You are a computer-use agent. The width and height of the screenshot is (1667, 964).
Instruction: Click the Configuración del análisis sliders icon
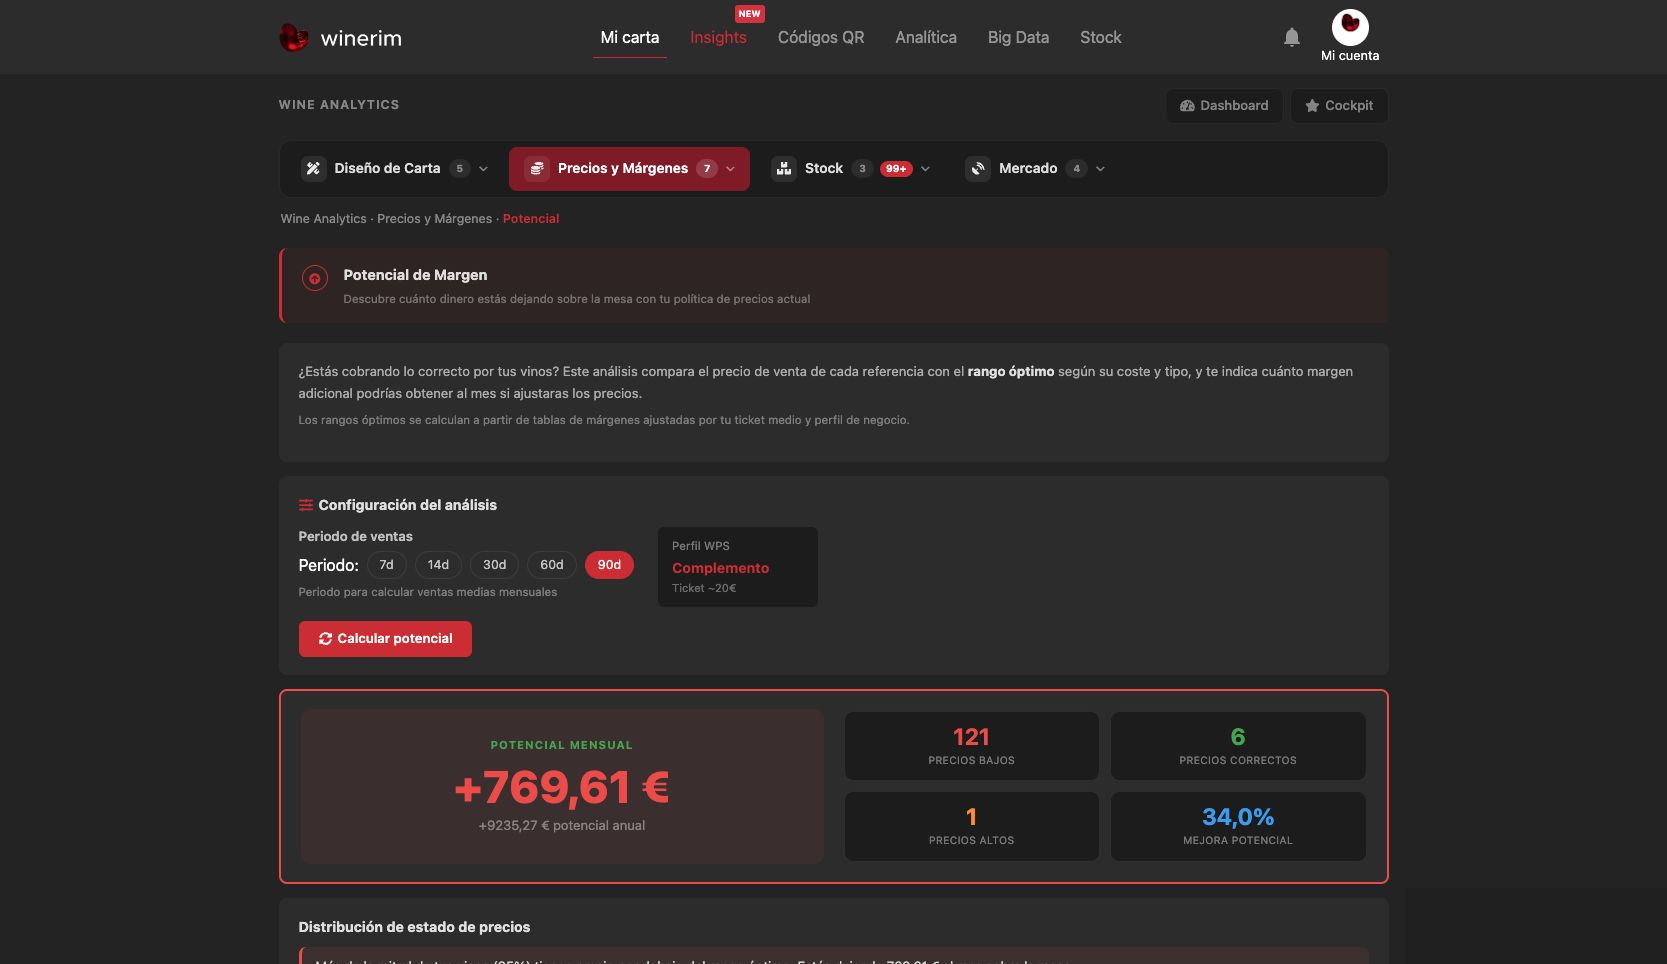coord(306,505)
